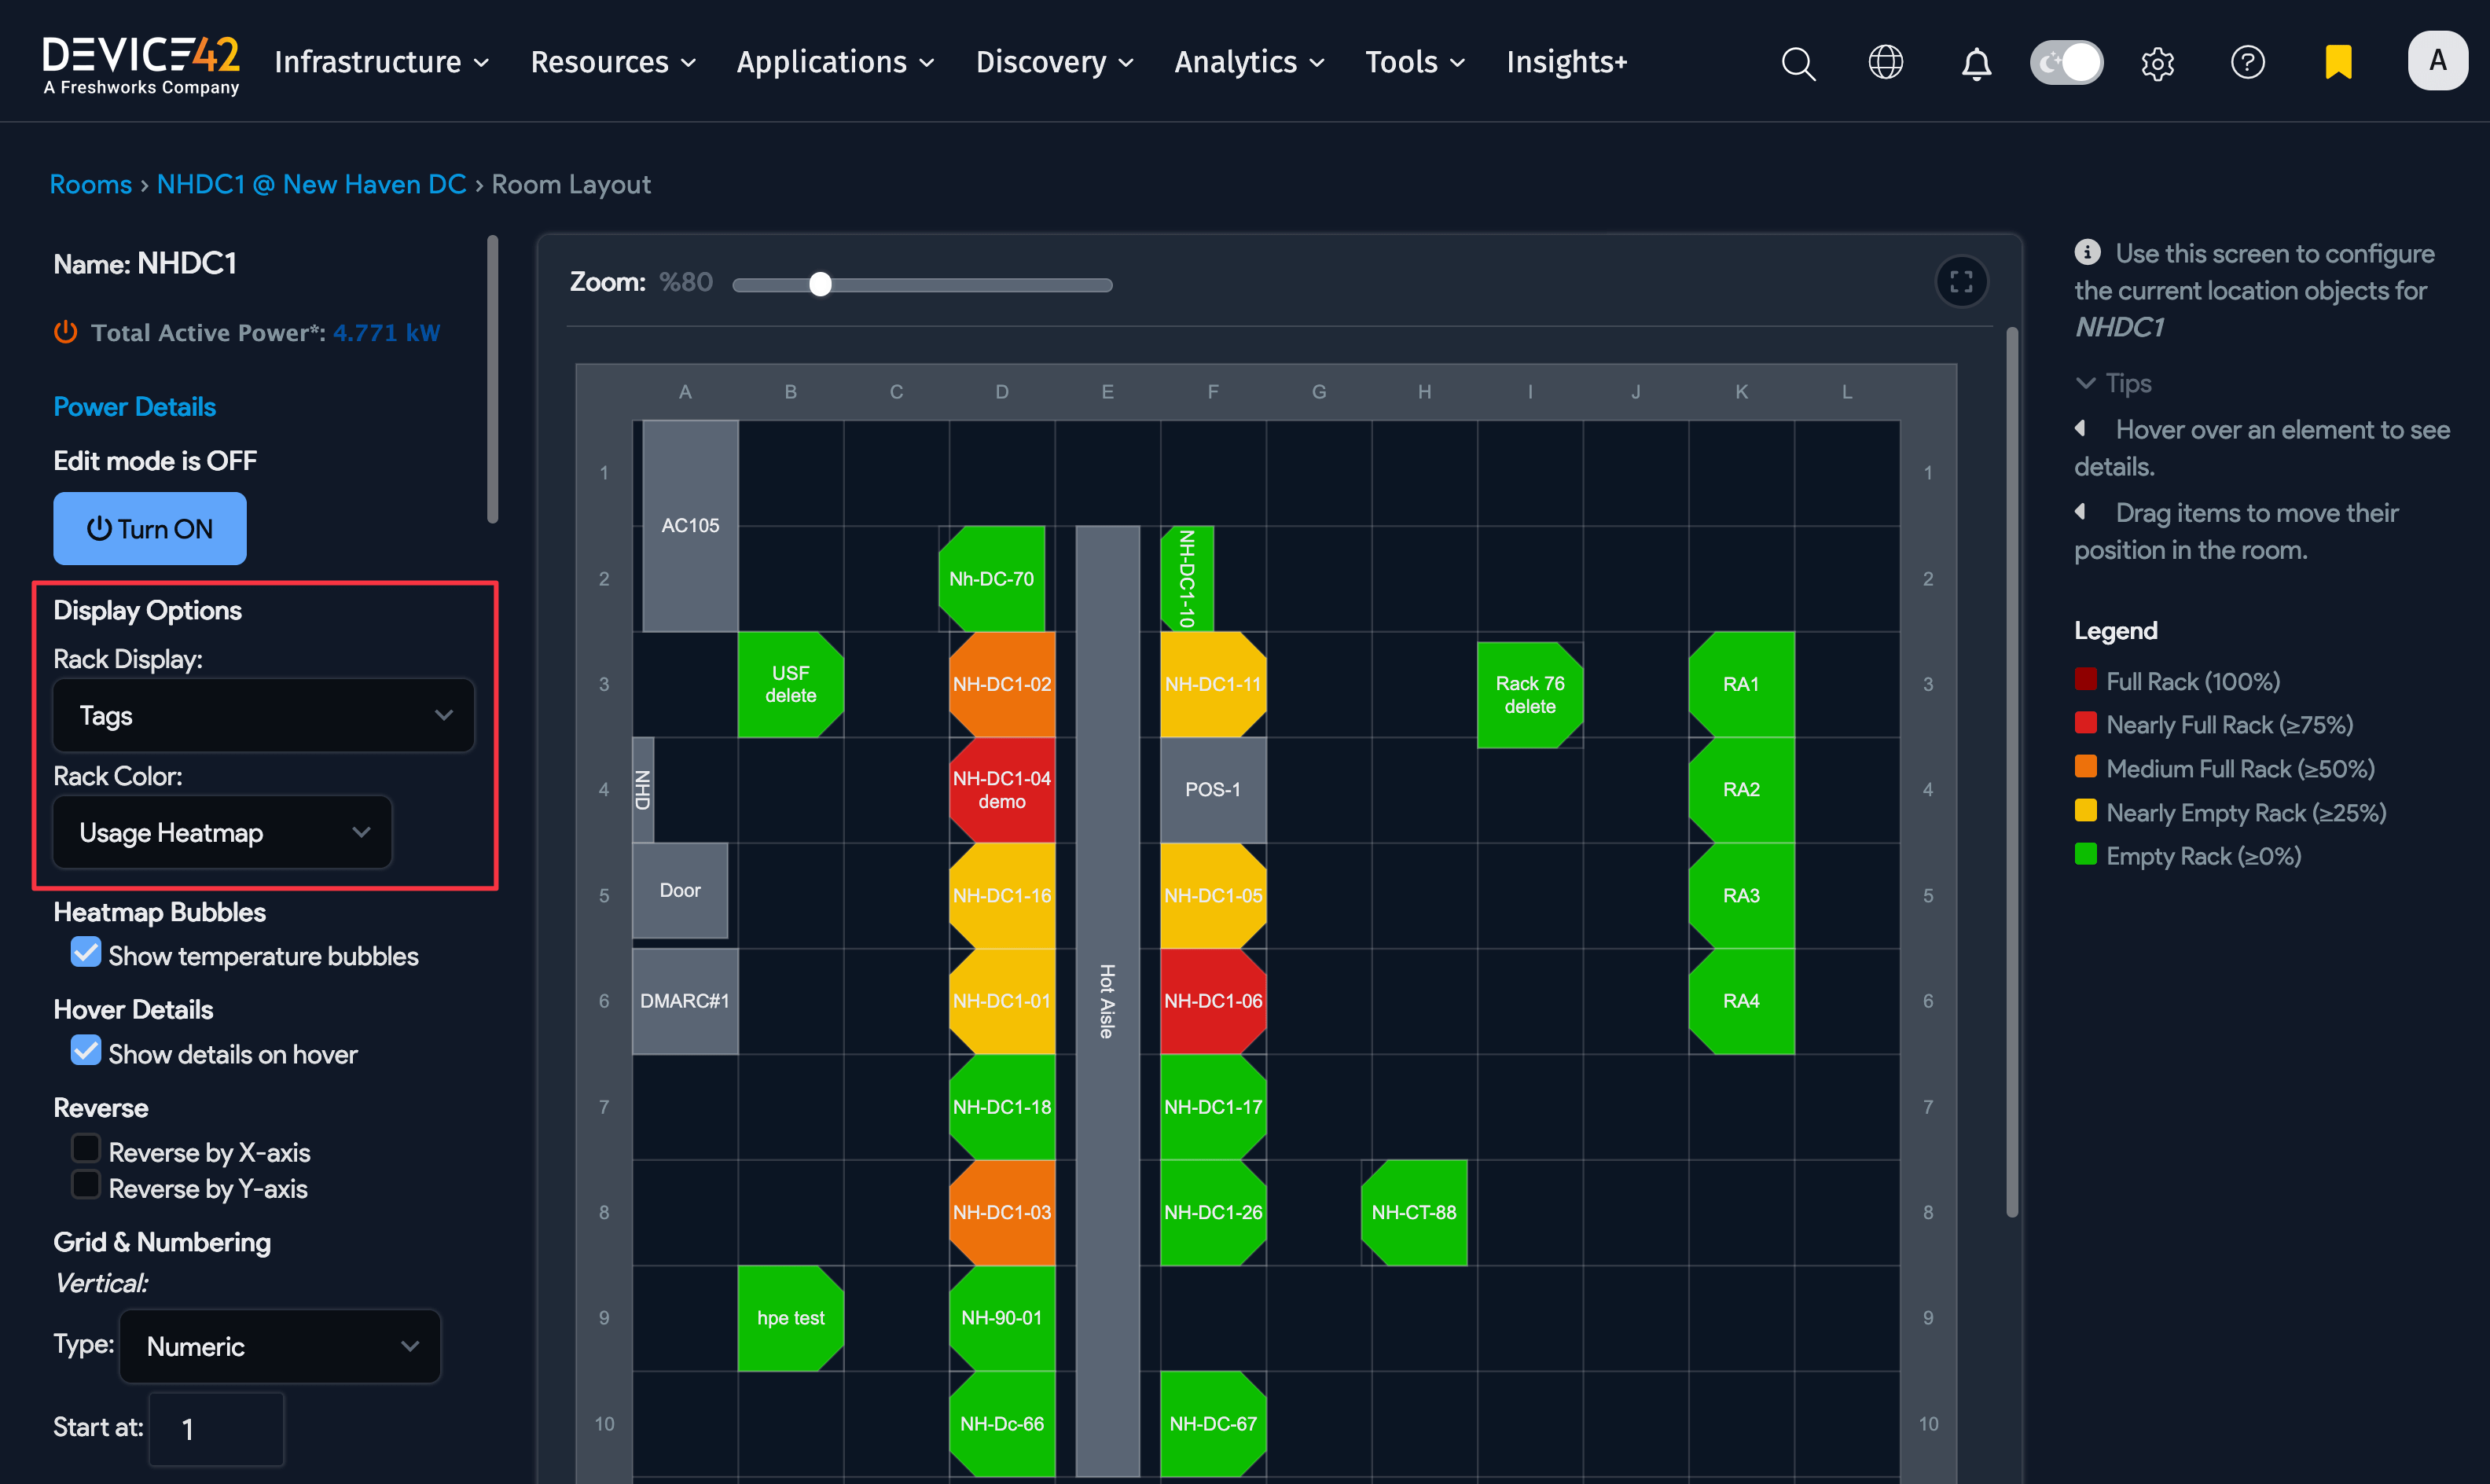The height and width of the screenshot is (1484, 2490).
Task: Click the Zoom slider handle
Action: coord(820,285)
